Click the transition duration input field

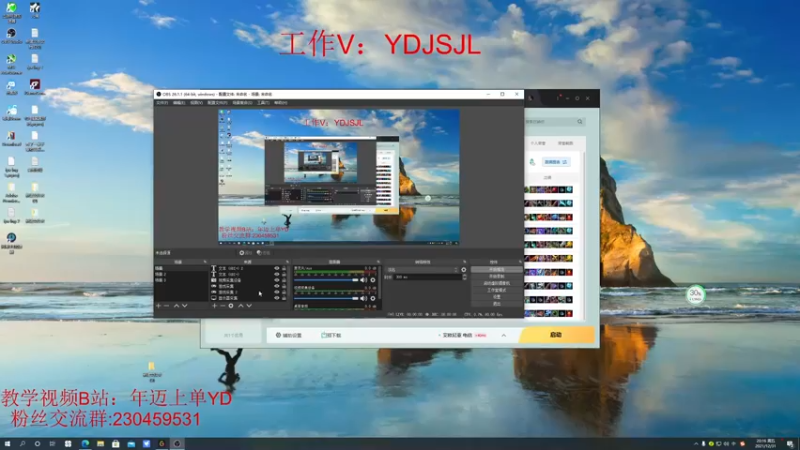[428, 277]
